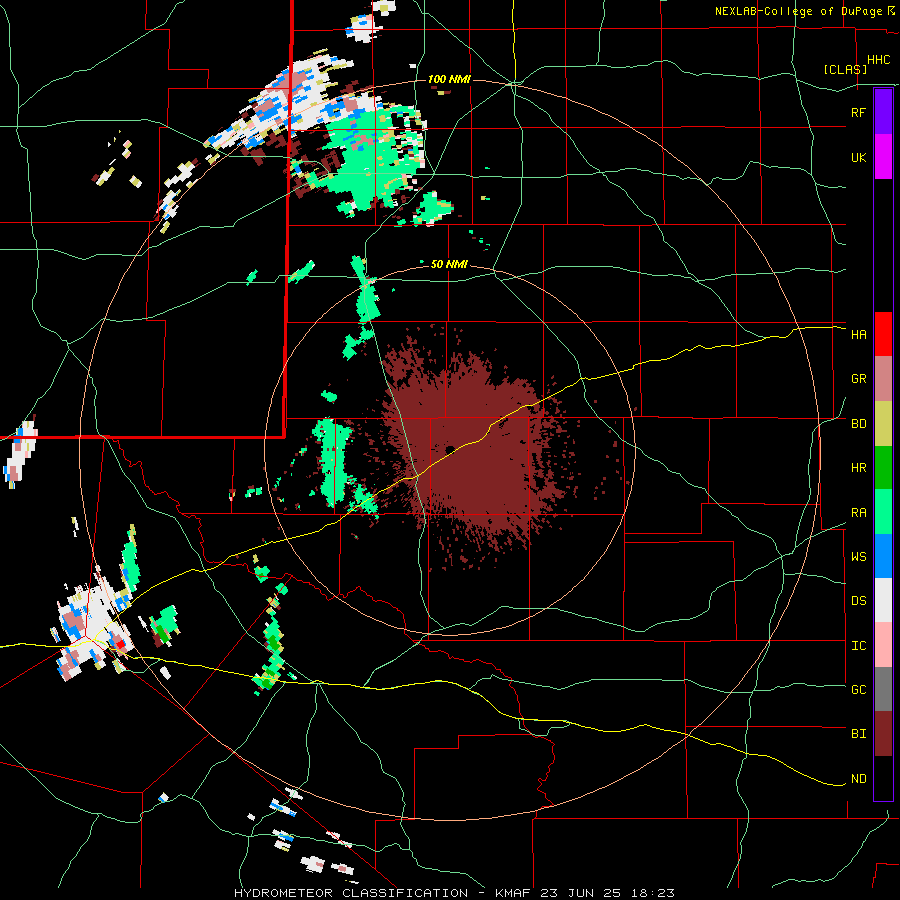Click the "HYDROMETEOR CLASSIFICATION" caption text
The width and height of the screenshot is (900, 900).
coord(351,893)
